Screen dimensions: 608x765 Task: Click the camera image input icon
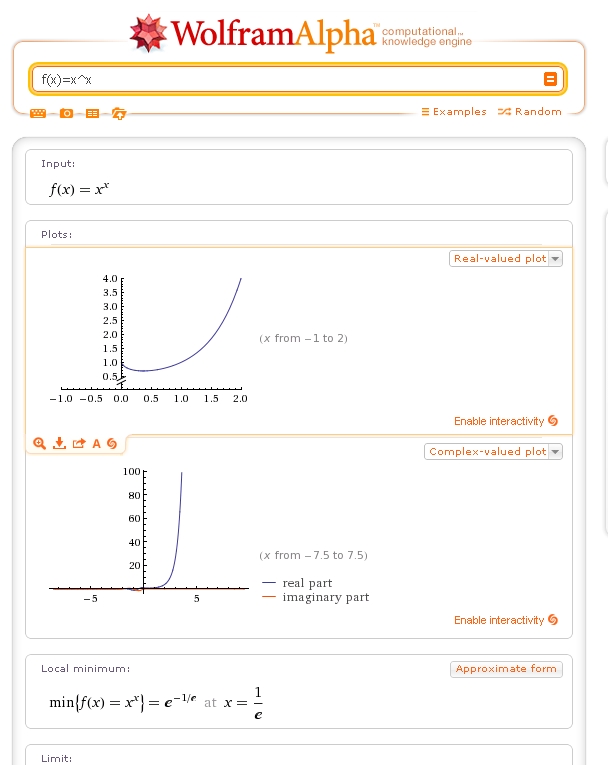pyautogui.click(x=66, y=113)
